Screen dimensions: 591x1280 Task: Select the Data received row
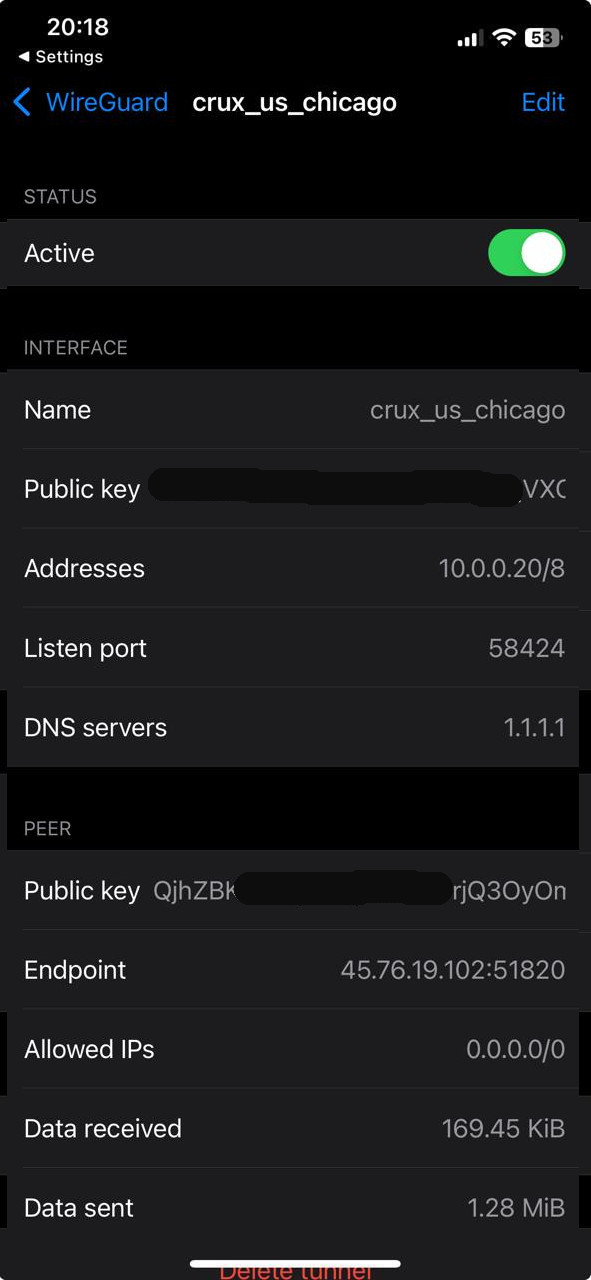tap(294, 1128)
